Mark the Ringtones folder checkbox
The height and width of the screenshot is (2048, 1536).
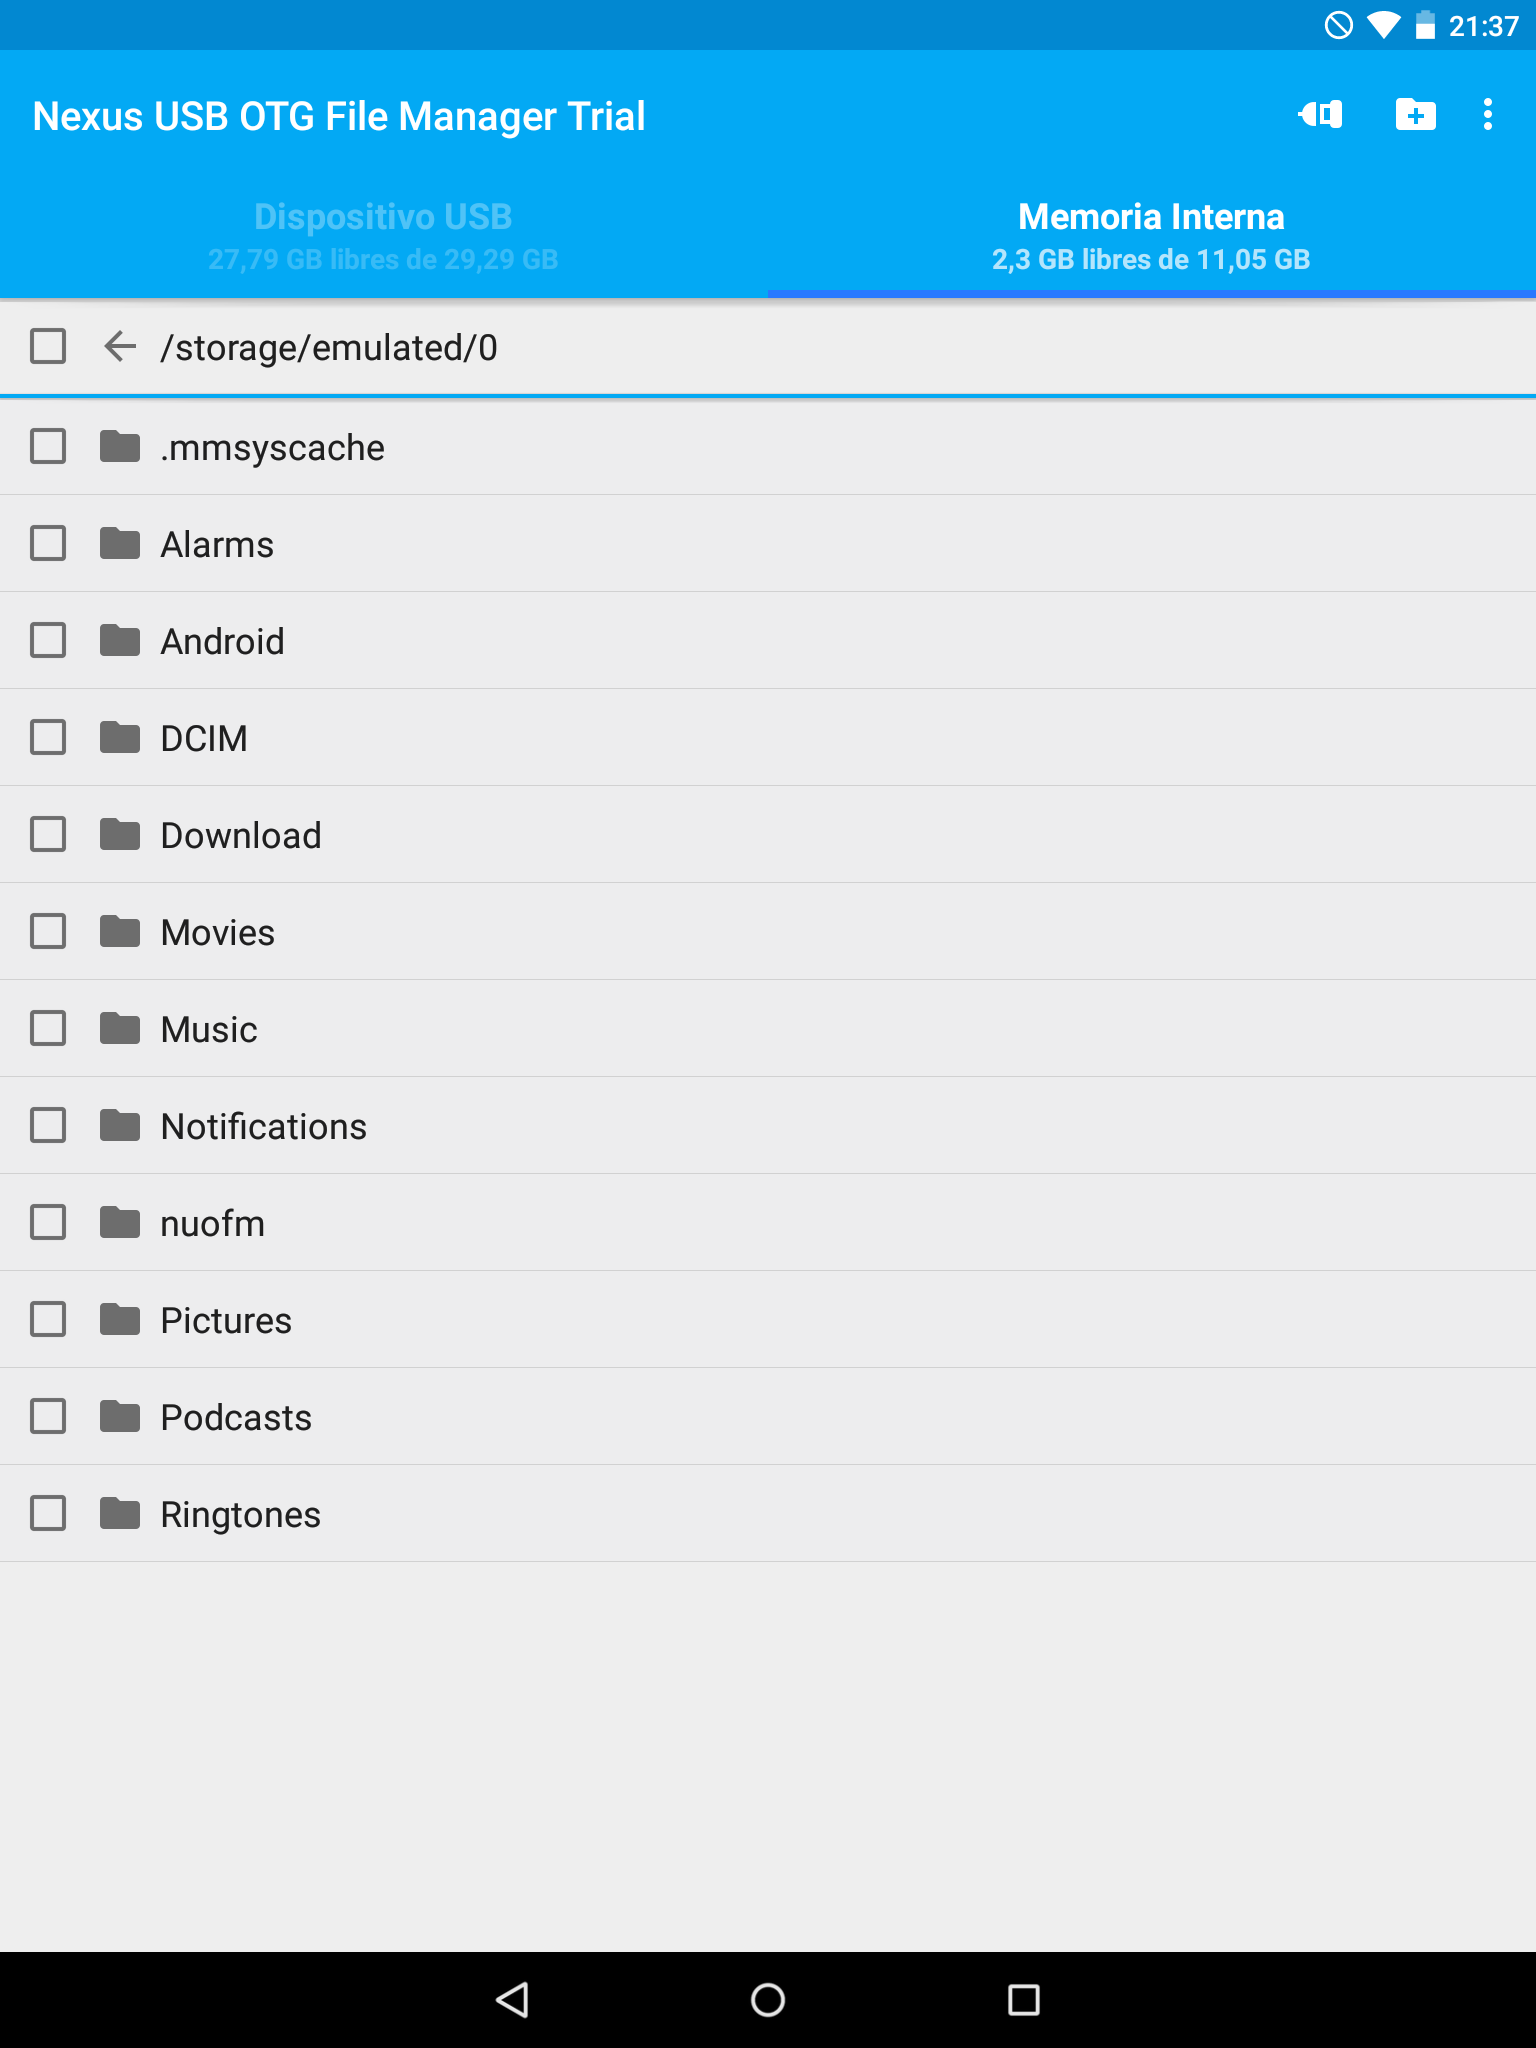(48, 1514)
